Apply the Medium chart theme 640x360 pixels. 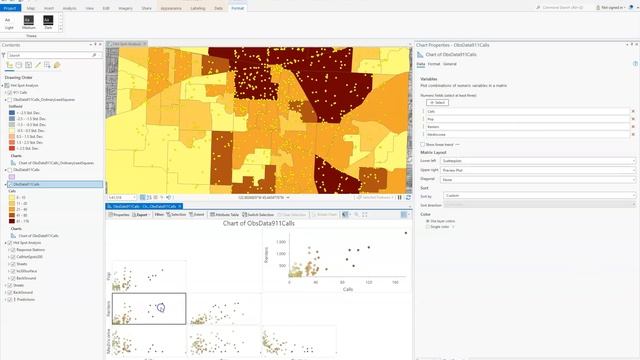(29, 22)
